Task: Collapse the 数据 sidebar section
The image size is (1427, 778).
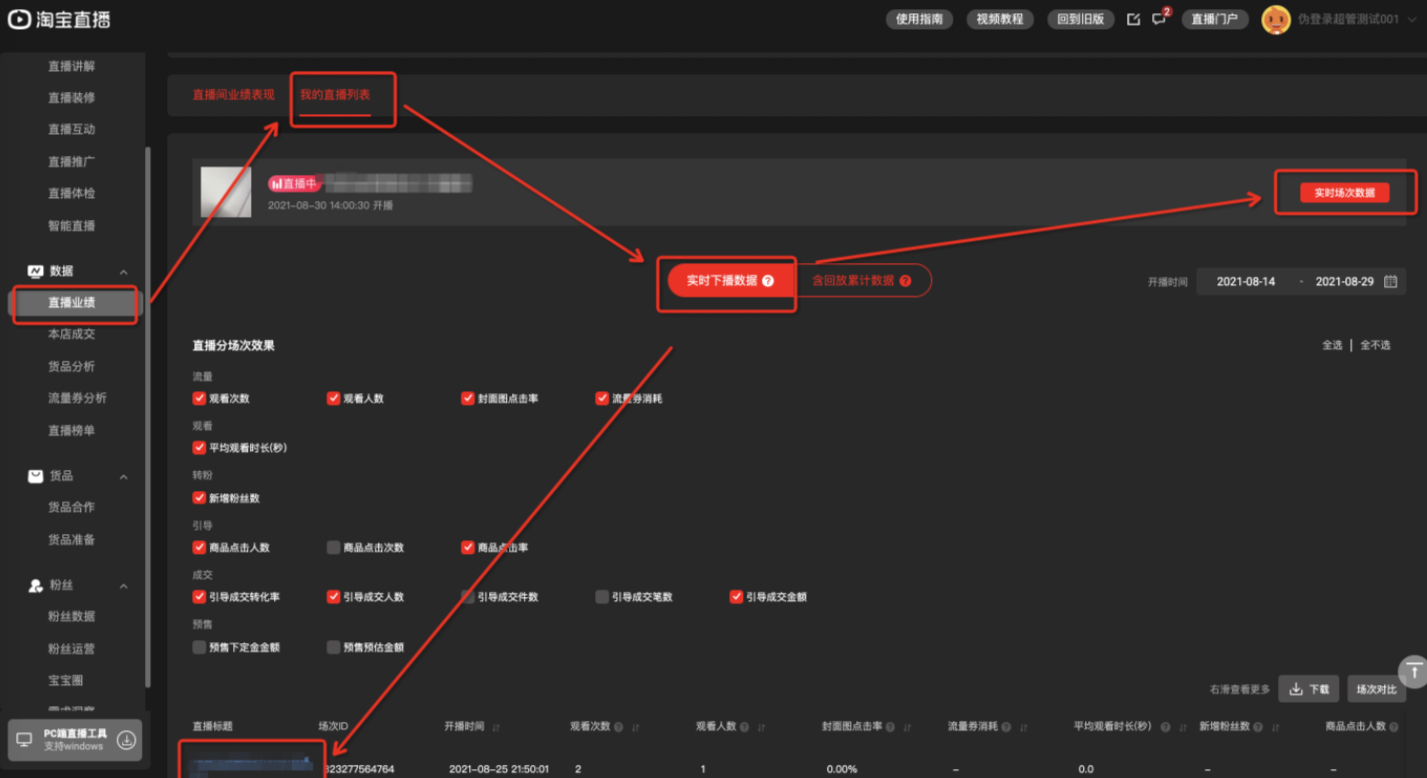Action: (x=124, y=272)
